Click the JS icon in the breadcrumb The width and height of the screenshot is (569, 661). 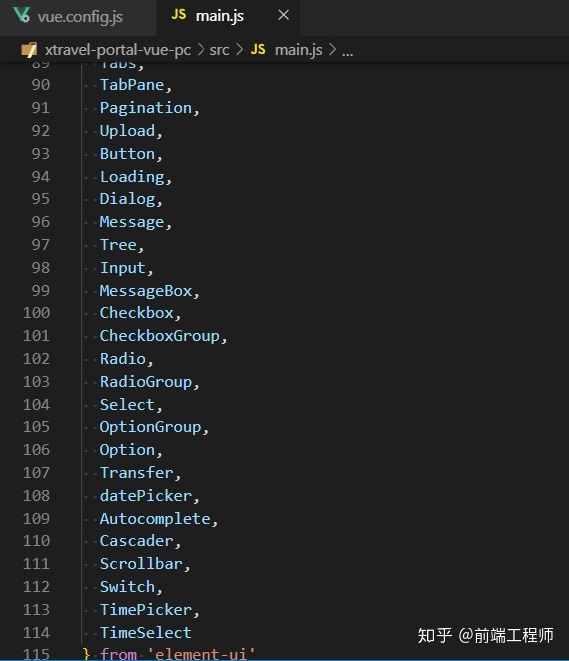click(258, 50)
